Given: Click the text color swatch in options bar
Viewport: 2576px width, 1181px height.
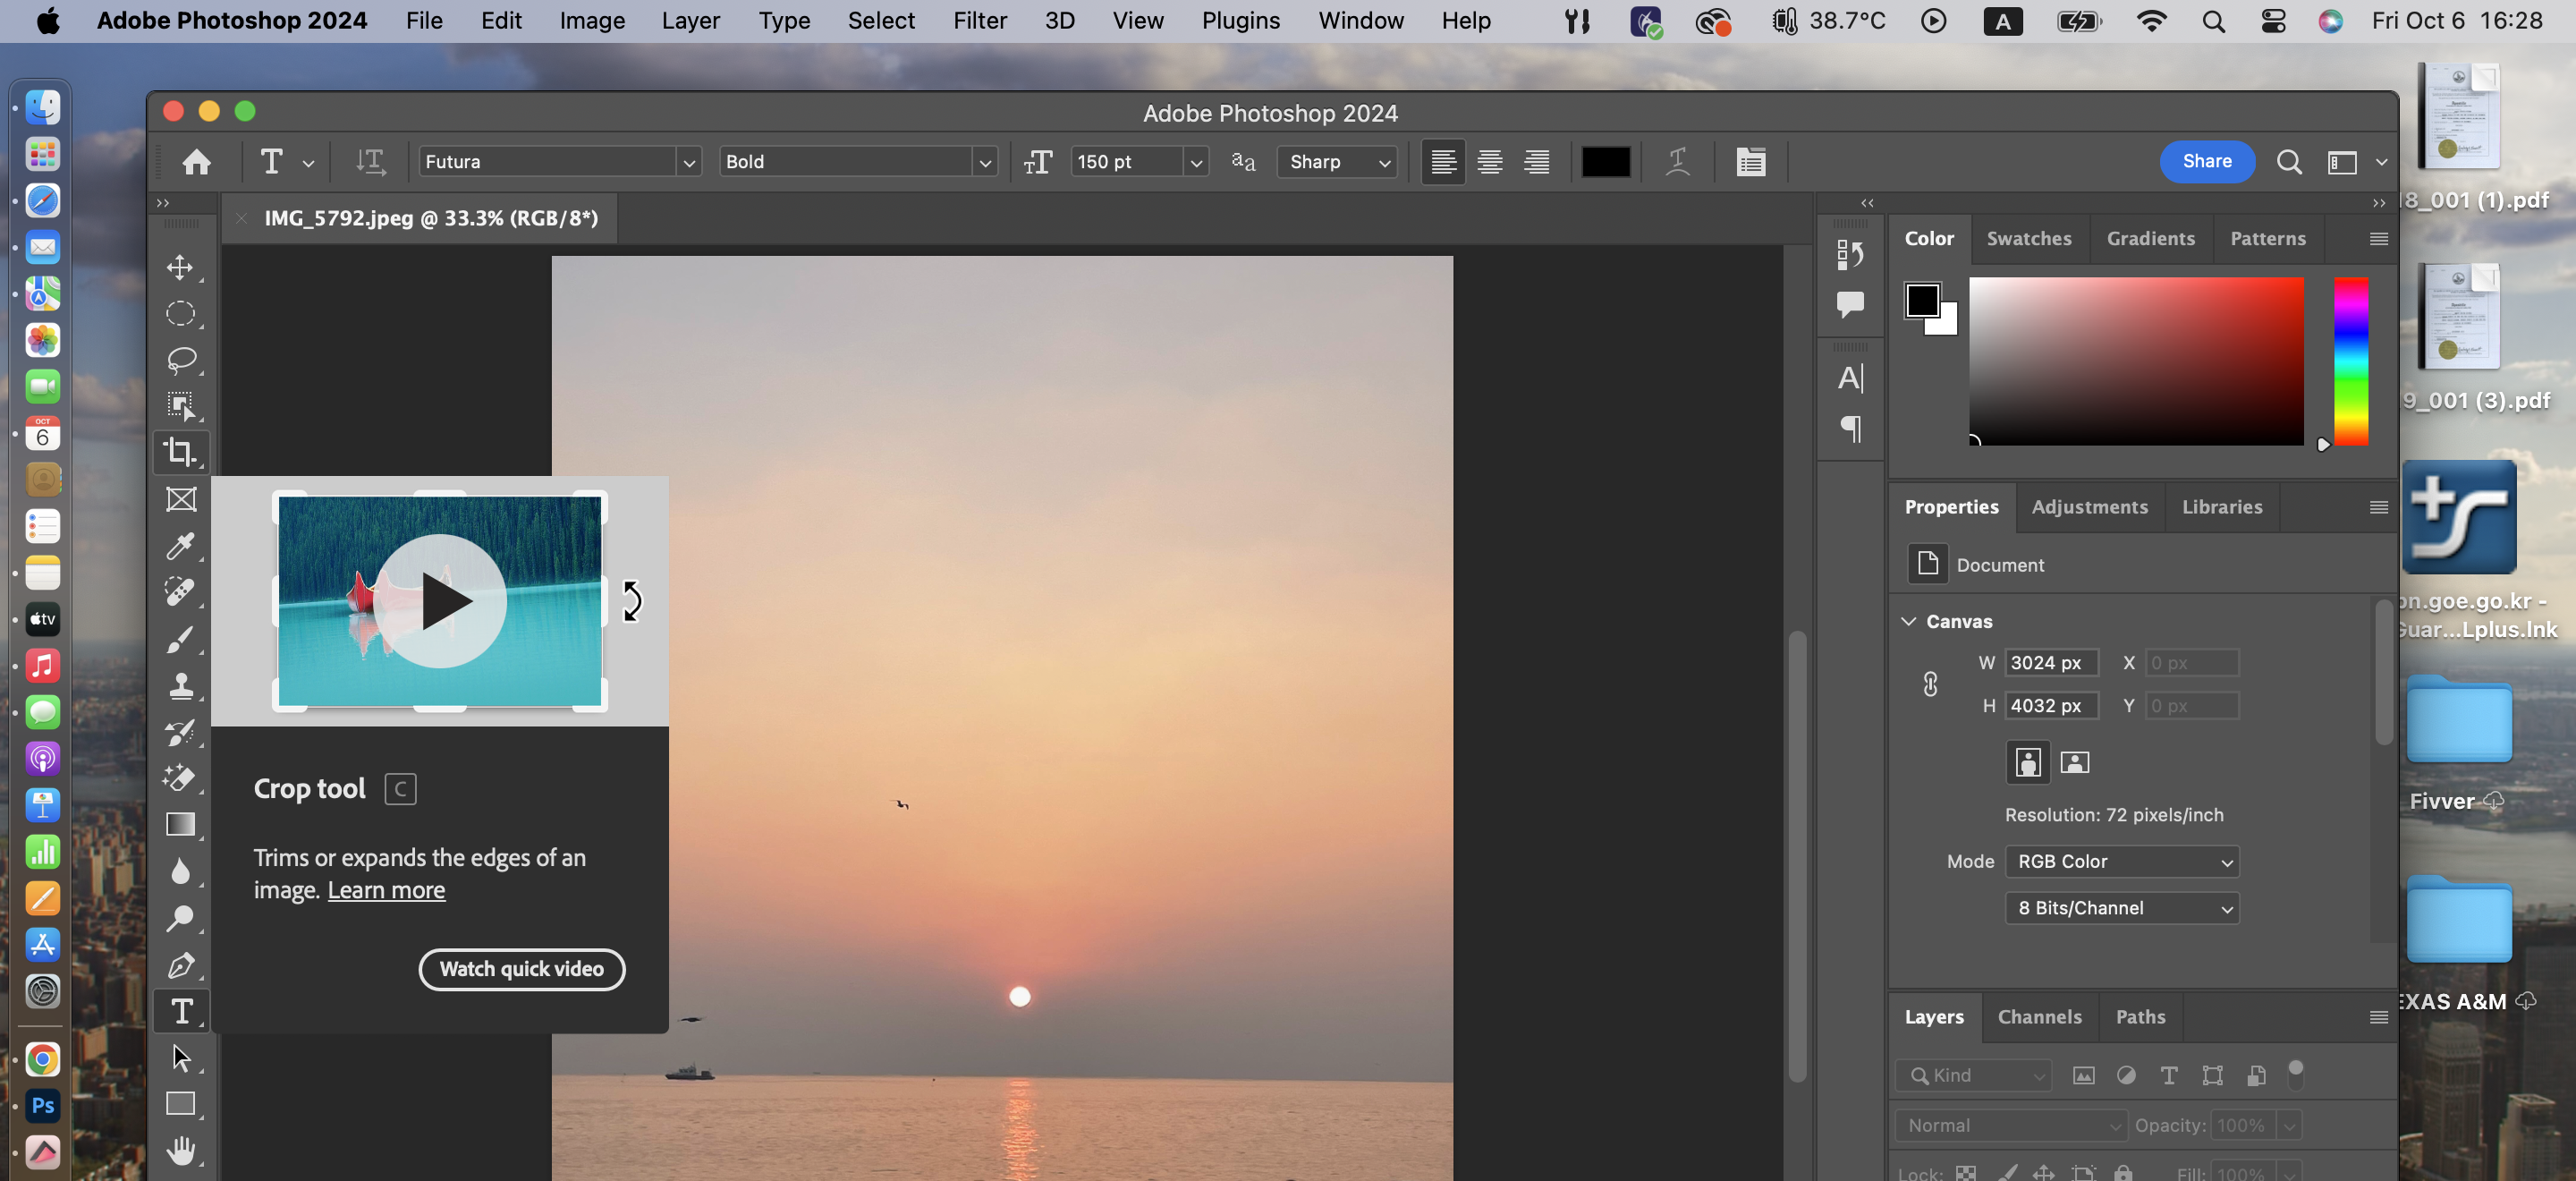Looking at the screenshot, I should [x=1605, y=161].
